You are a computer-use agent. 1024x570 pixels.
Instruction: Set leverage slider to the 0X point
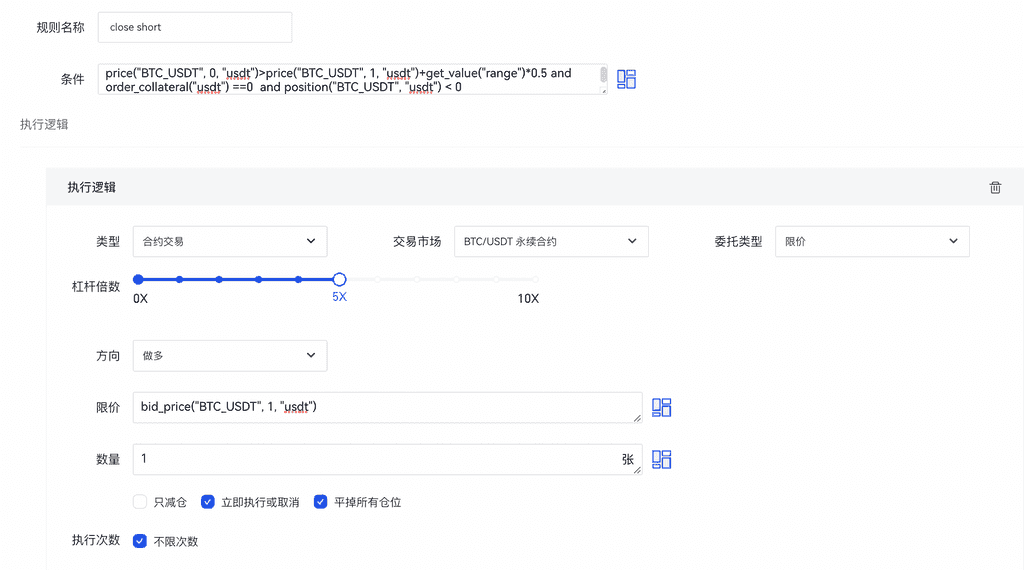pos(139,280)
